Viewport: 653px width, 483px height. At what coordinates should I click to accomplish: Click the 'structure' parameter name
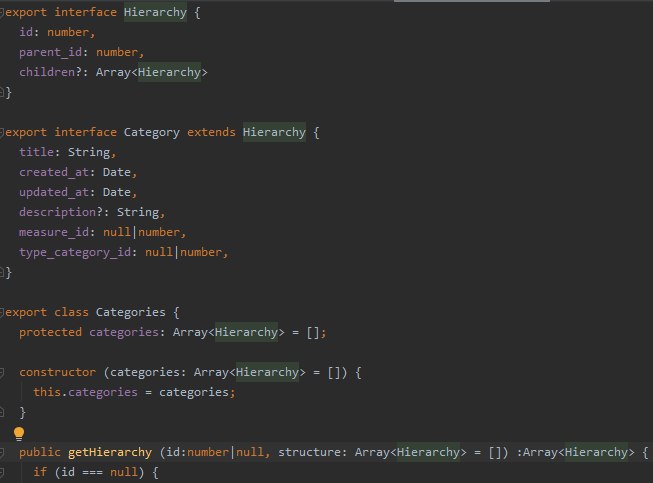point(309,452)
